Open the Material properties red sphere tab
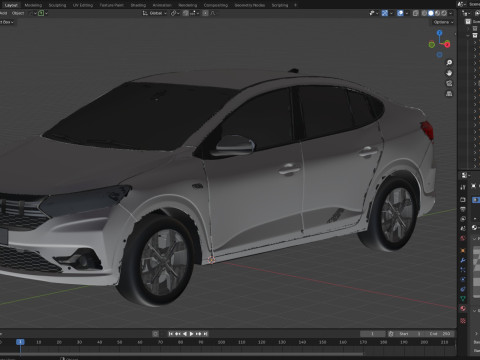480x360 pixels. coord(463,308)
